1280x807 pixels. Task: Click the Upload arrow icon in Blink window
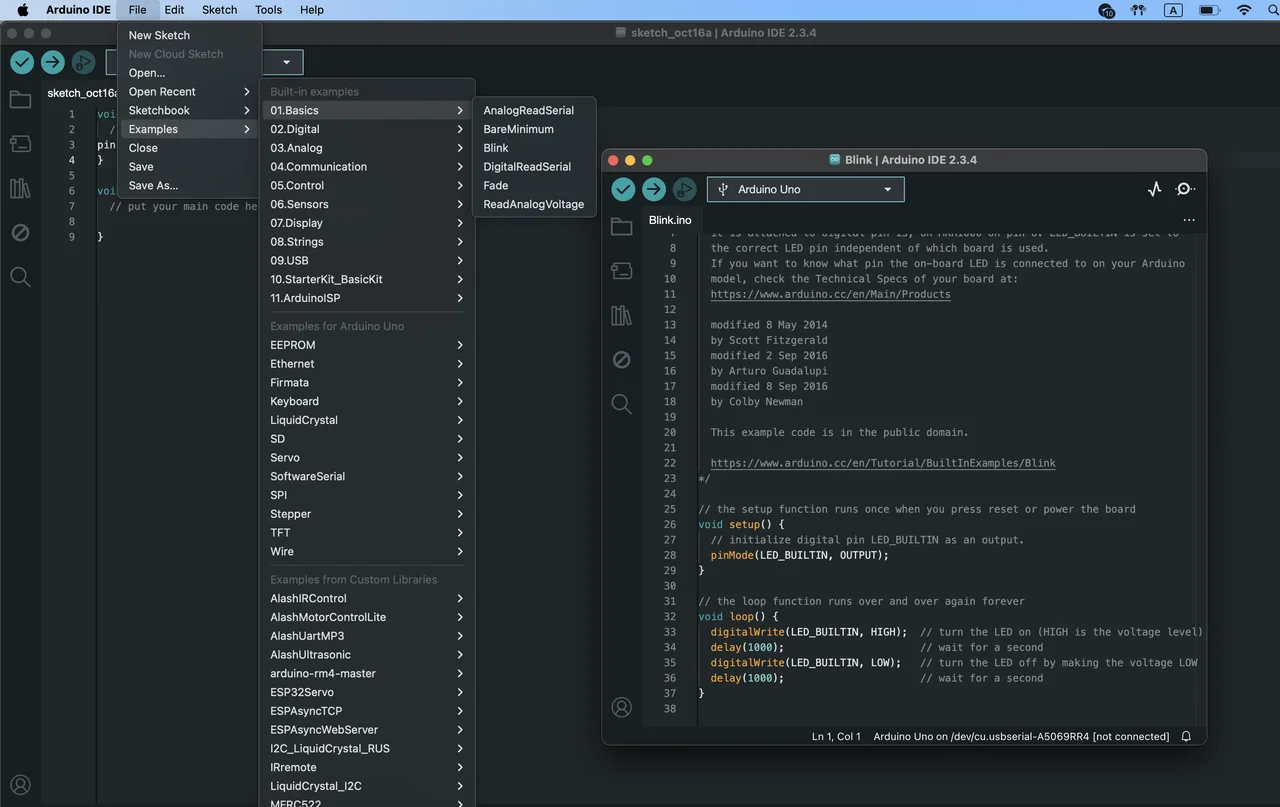coord(654,189)
